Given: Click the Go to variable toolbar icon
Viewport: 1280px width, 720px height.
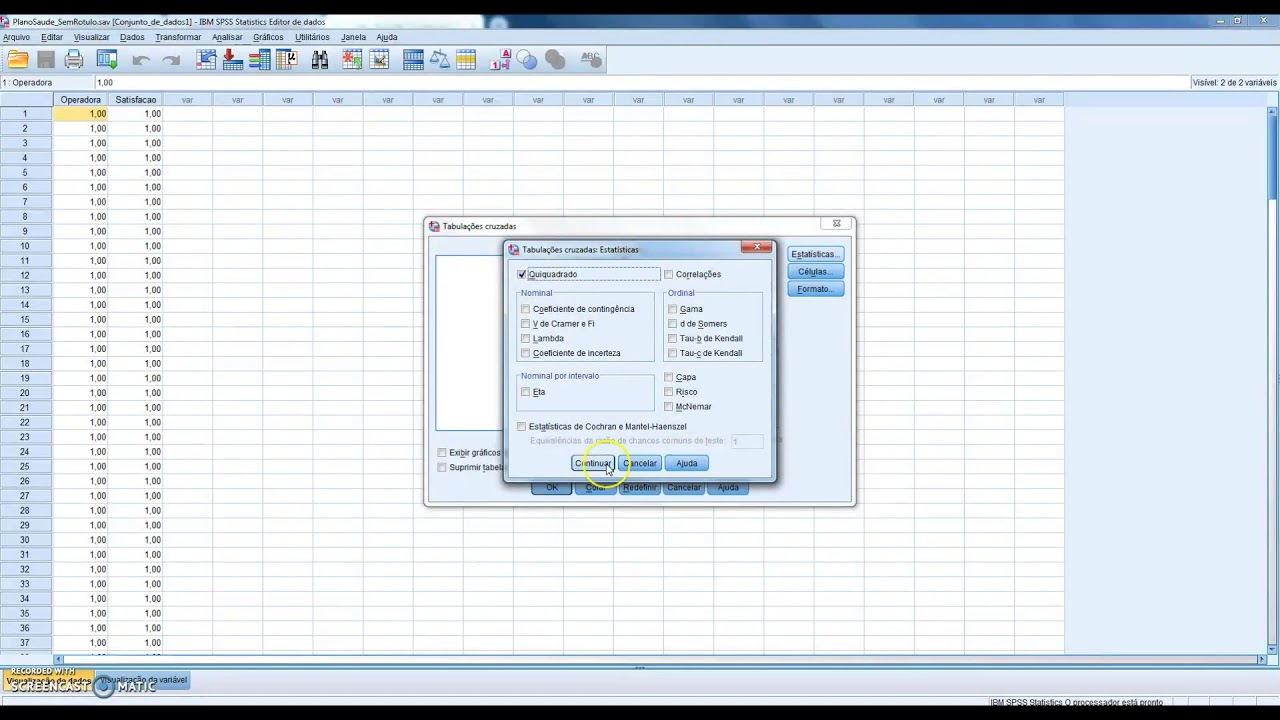Looking at the screenshot, I should pos(233,60).
